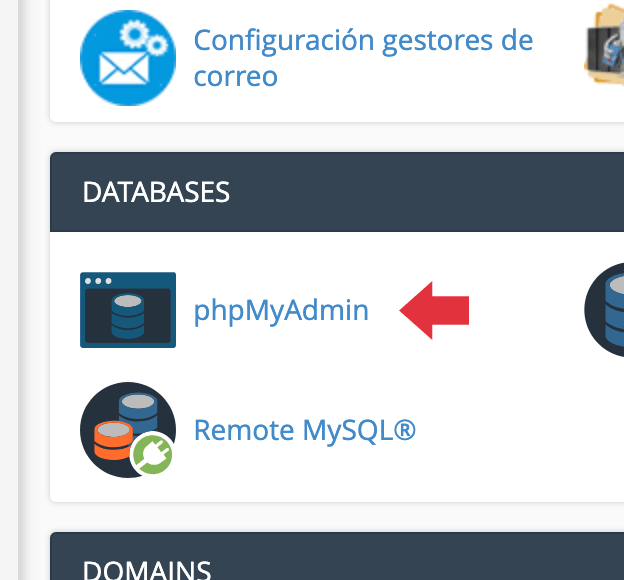Open the cut-off folder icon at top right
Image resolution: width=624 pixels, height=580 pixels.
coord(604,46)
